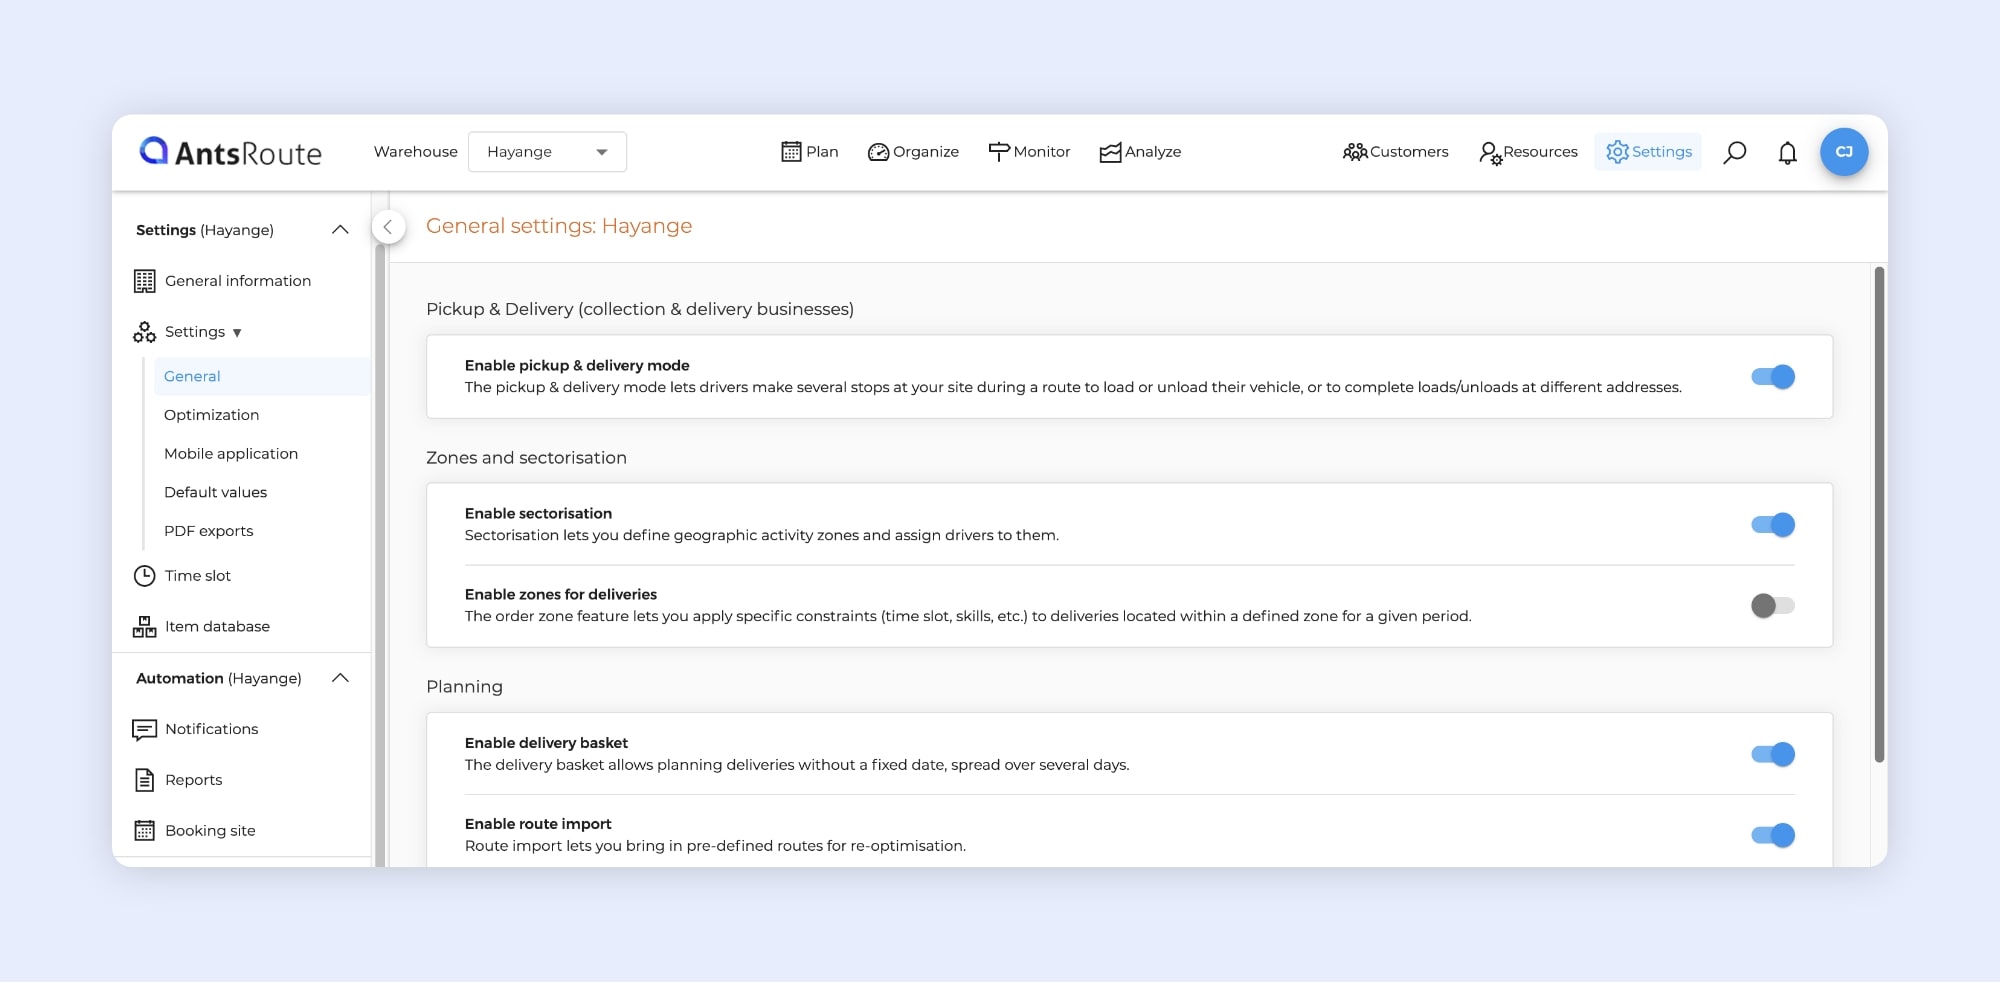Select Optimization in the settings submenu
The image size is (2000, 983).
(211, 415)
